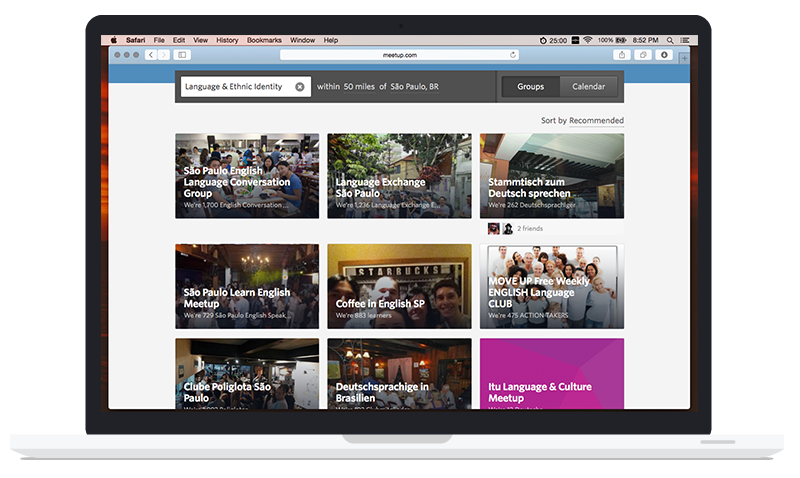
Task: Select the Groups view toggle
Action: click(x=531, y=87)
